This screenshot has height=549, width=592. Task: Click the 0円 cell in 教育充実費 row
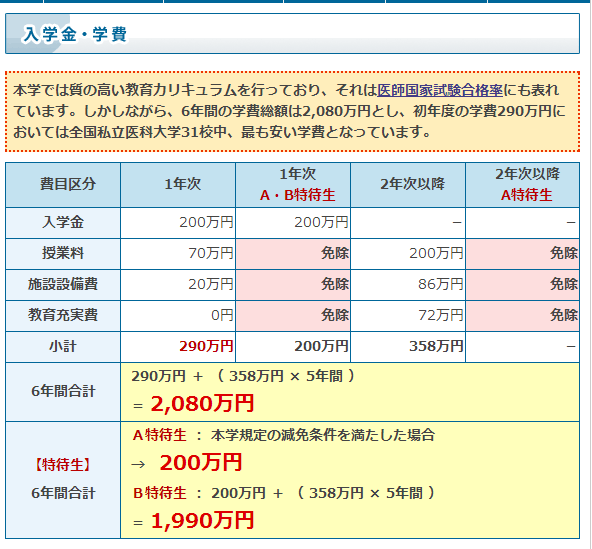tap(178, 315)
